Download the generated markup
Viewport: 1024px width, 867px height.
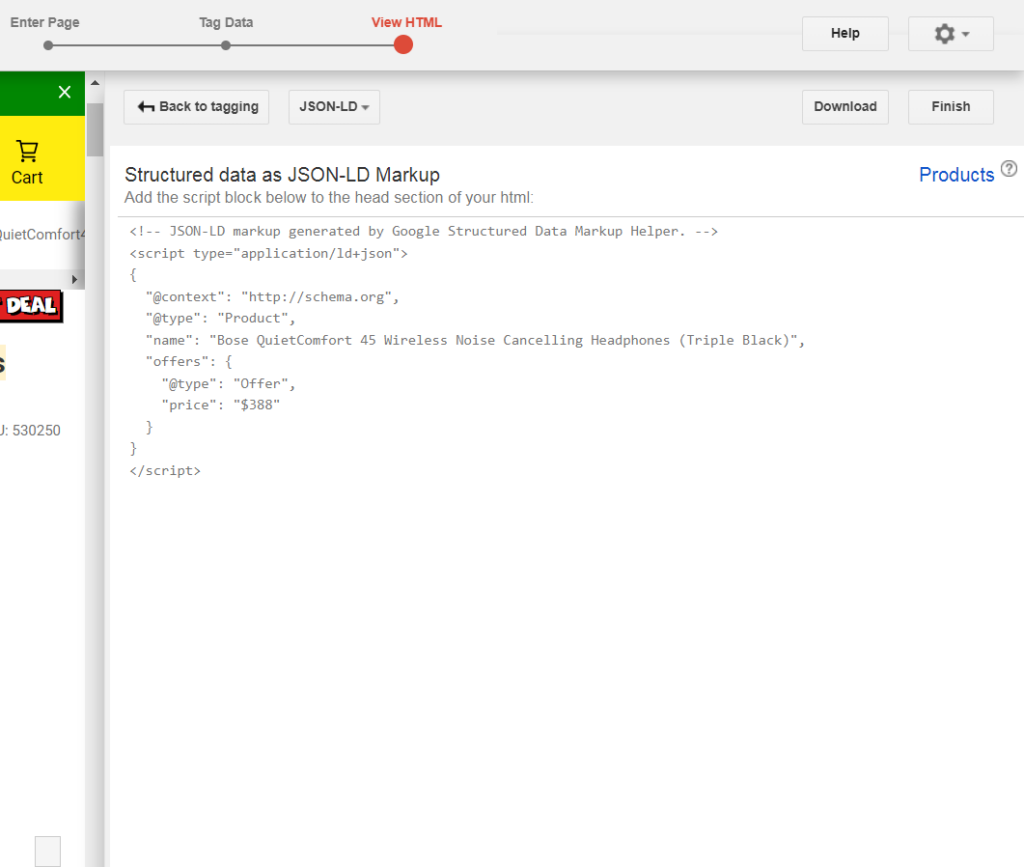(x=845, y=106)
